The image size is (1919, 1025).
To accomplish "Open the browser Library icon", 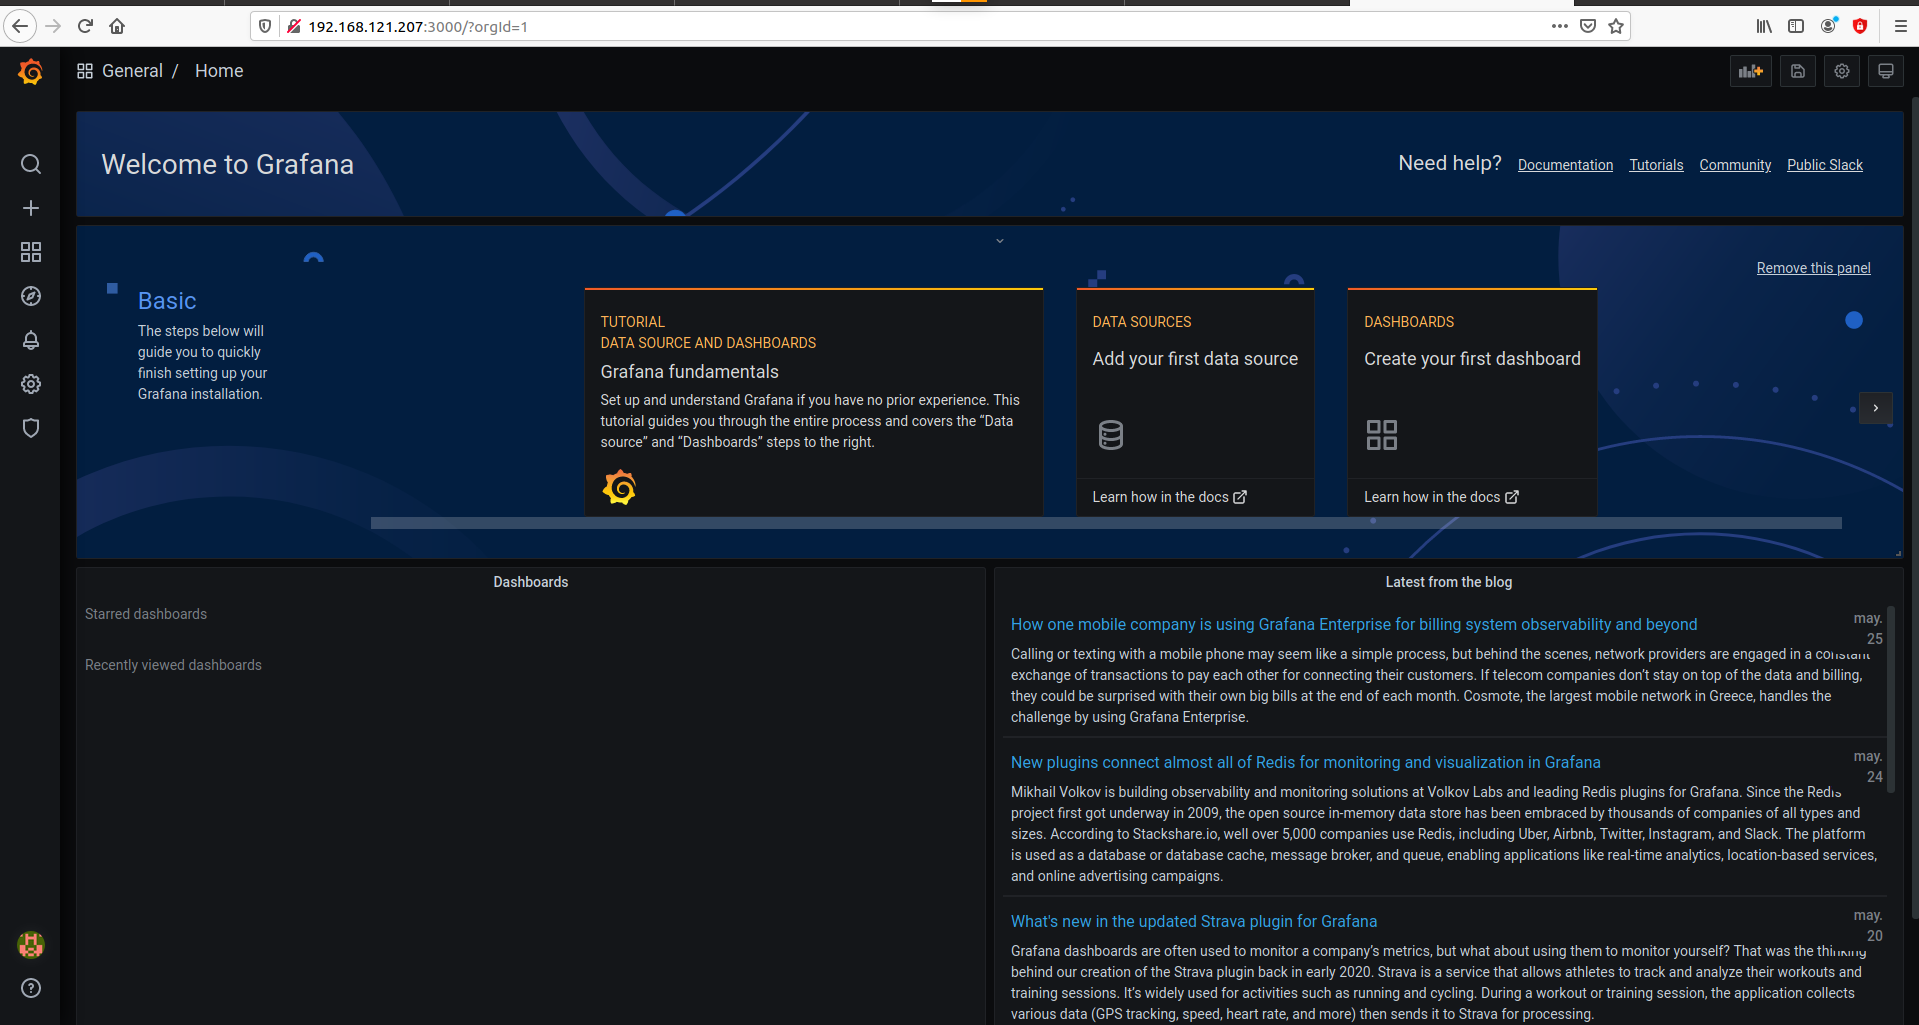I will click(x=1764, y=26).
